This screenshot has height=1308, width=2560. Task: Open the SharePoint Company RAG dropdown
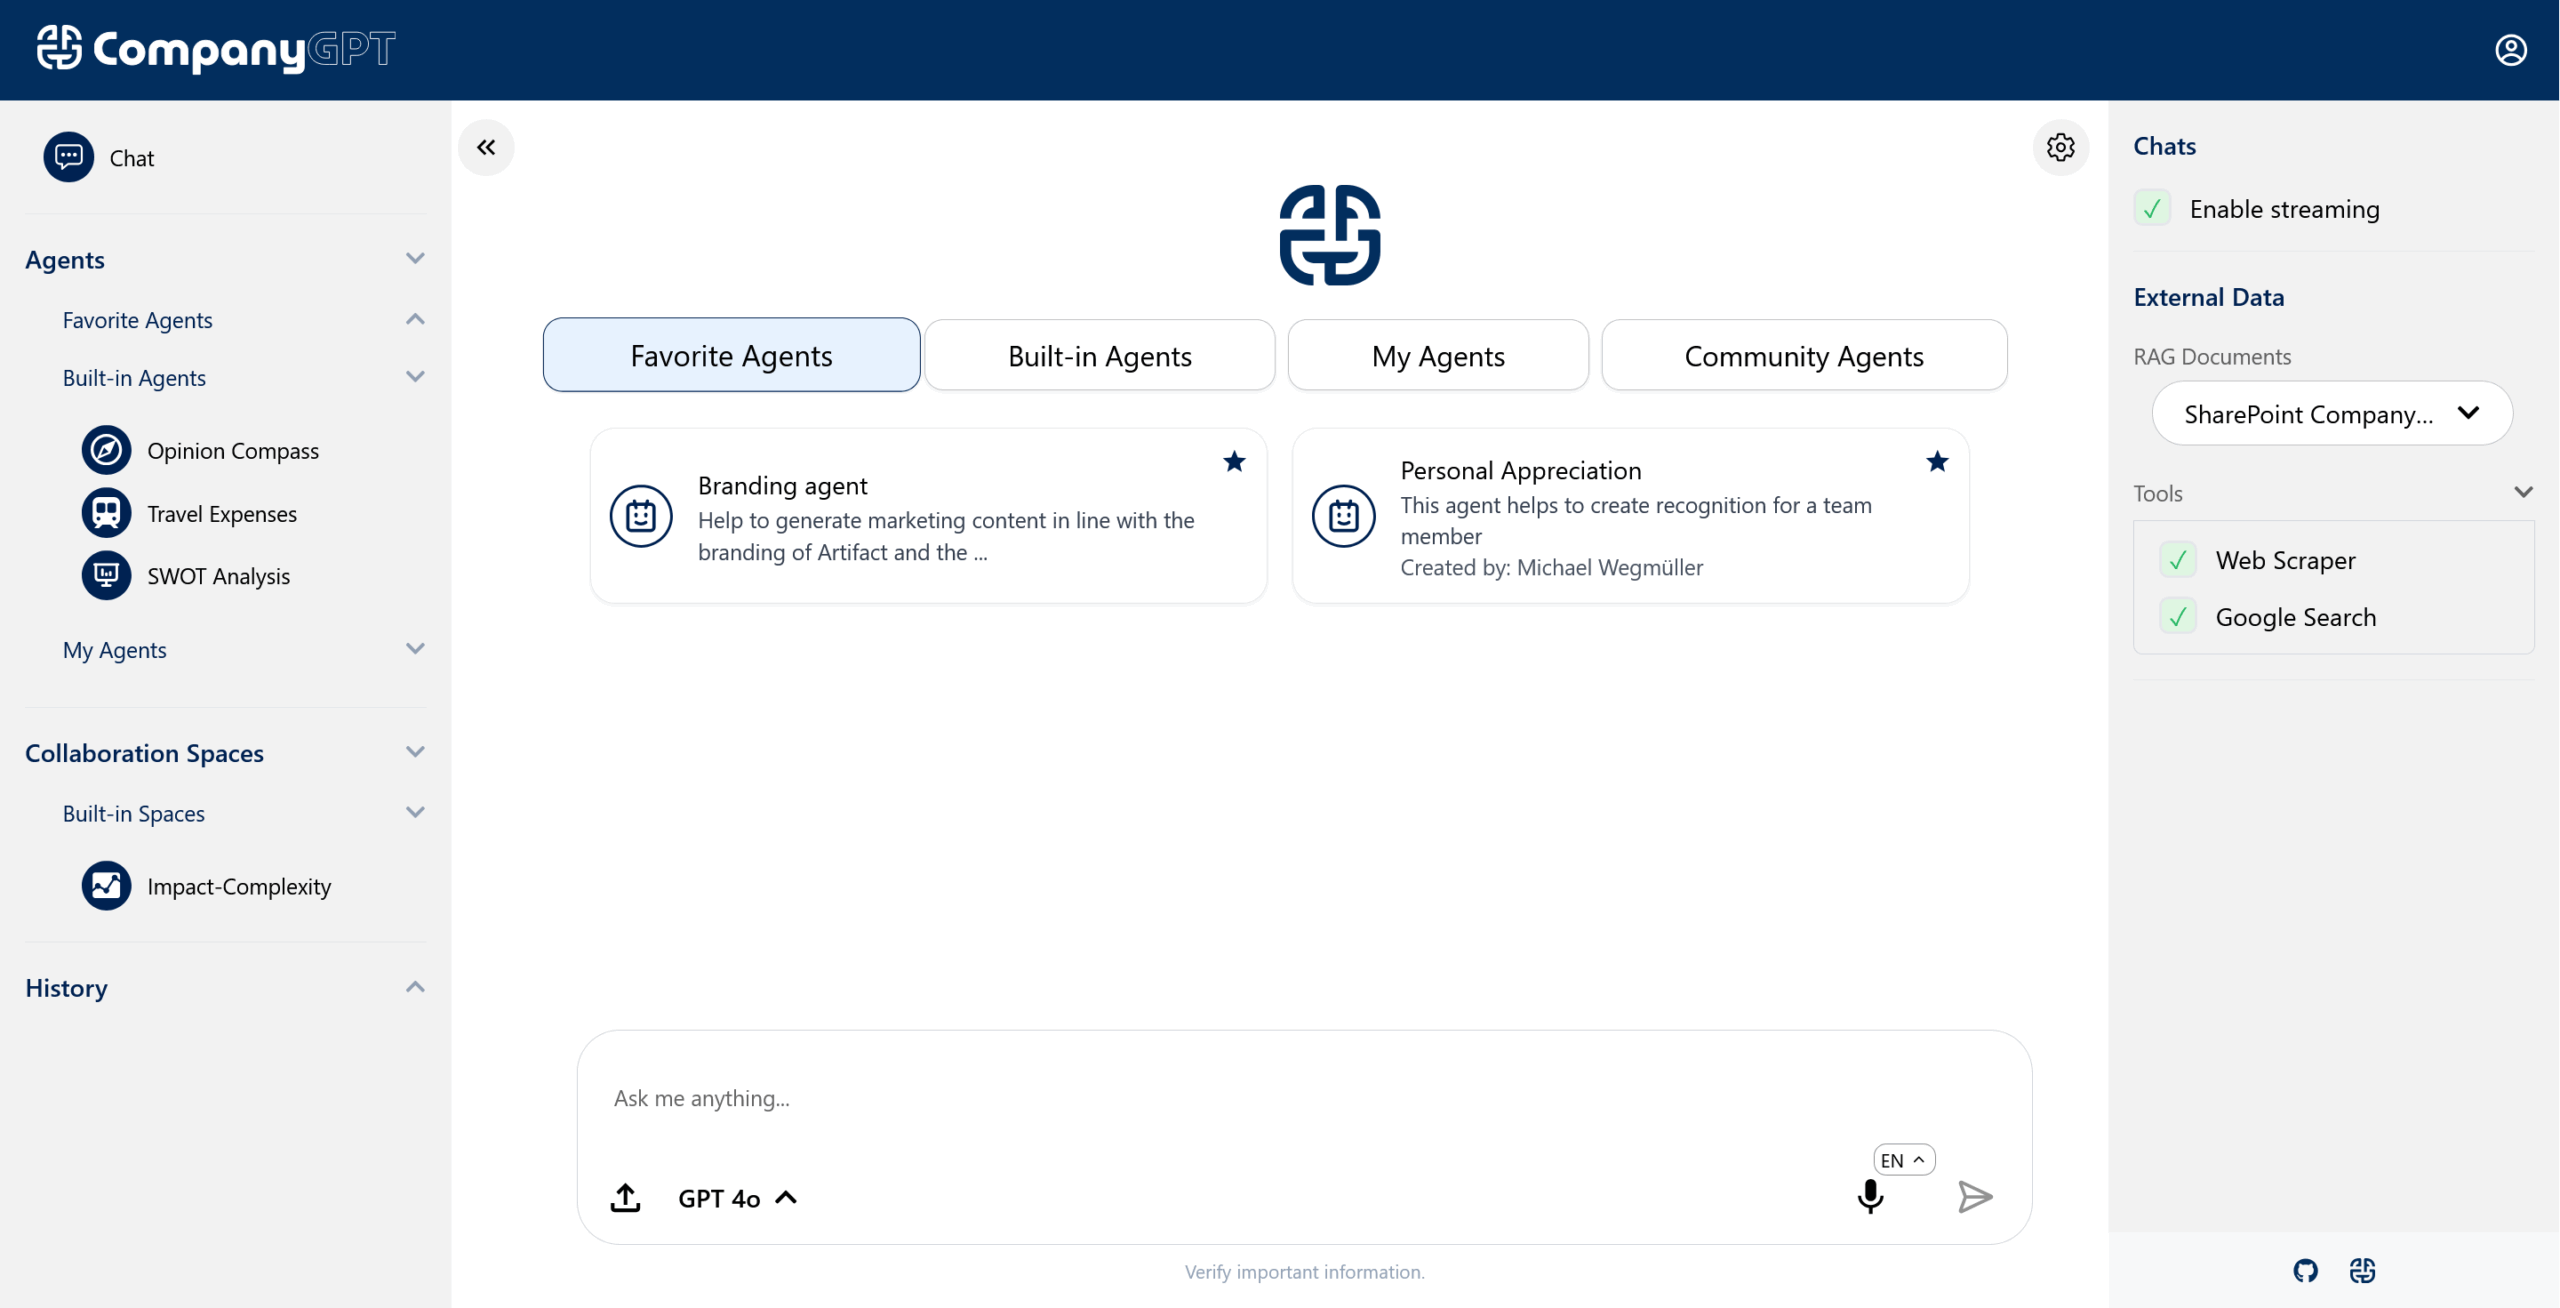tap(2331, 414)
